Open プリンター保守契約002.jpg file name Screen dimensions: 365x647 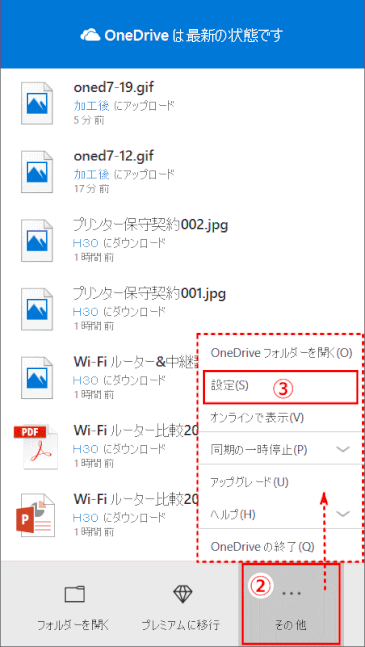tap(151, 225)
